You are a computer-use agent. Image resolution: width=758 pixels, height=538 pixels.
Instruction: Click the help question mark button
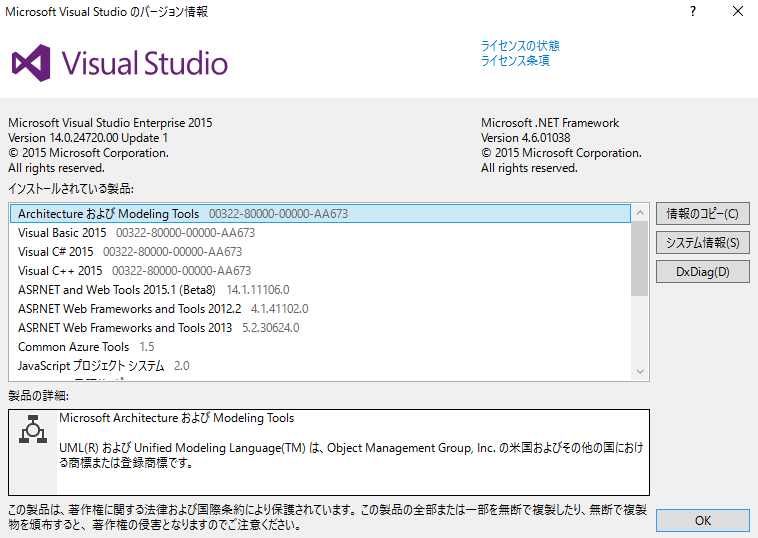pyautogui.click(x=693, y=11)
